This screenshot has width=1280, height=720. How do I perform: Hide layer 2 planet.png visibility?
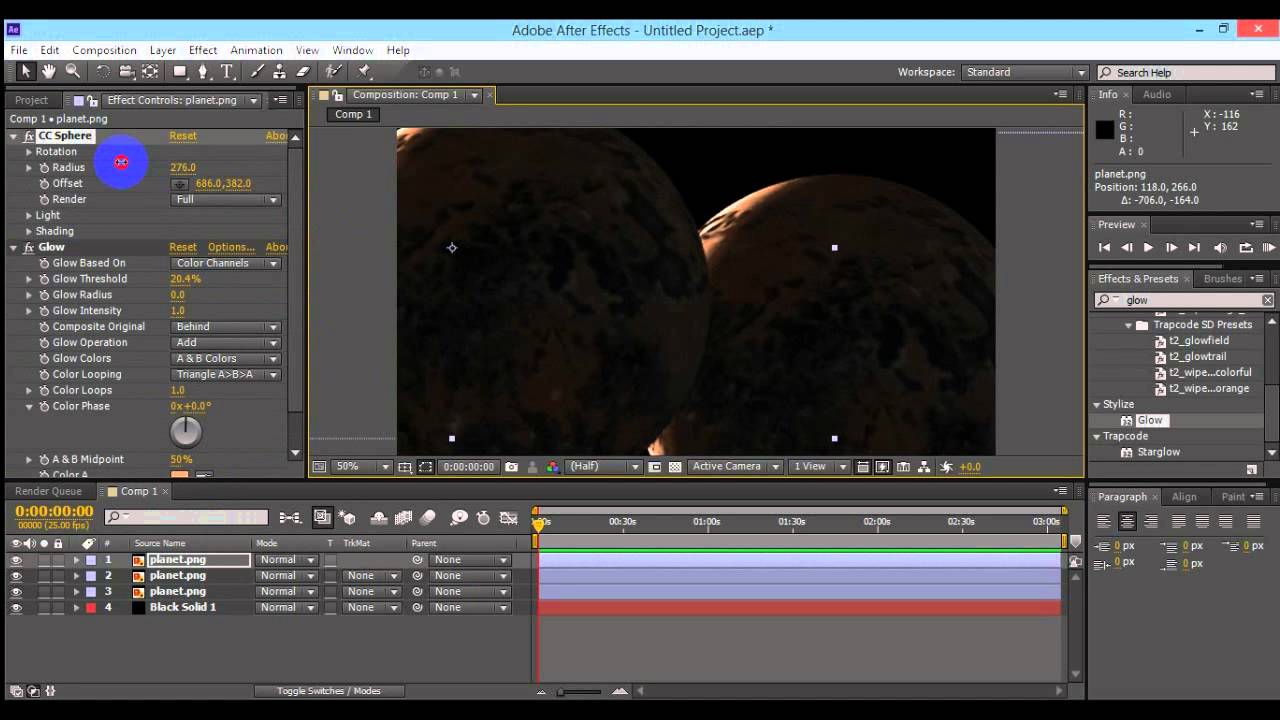point(16,576)
